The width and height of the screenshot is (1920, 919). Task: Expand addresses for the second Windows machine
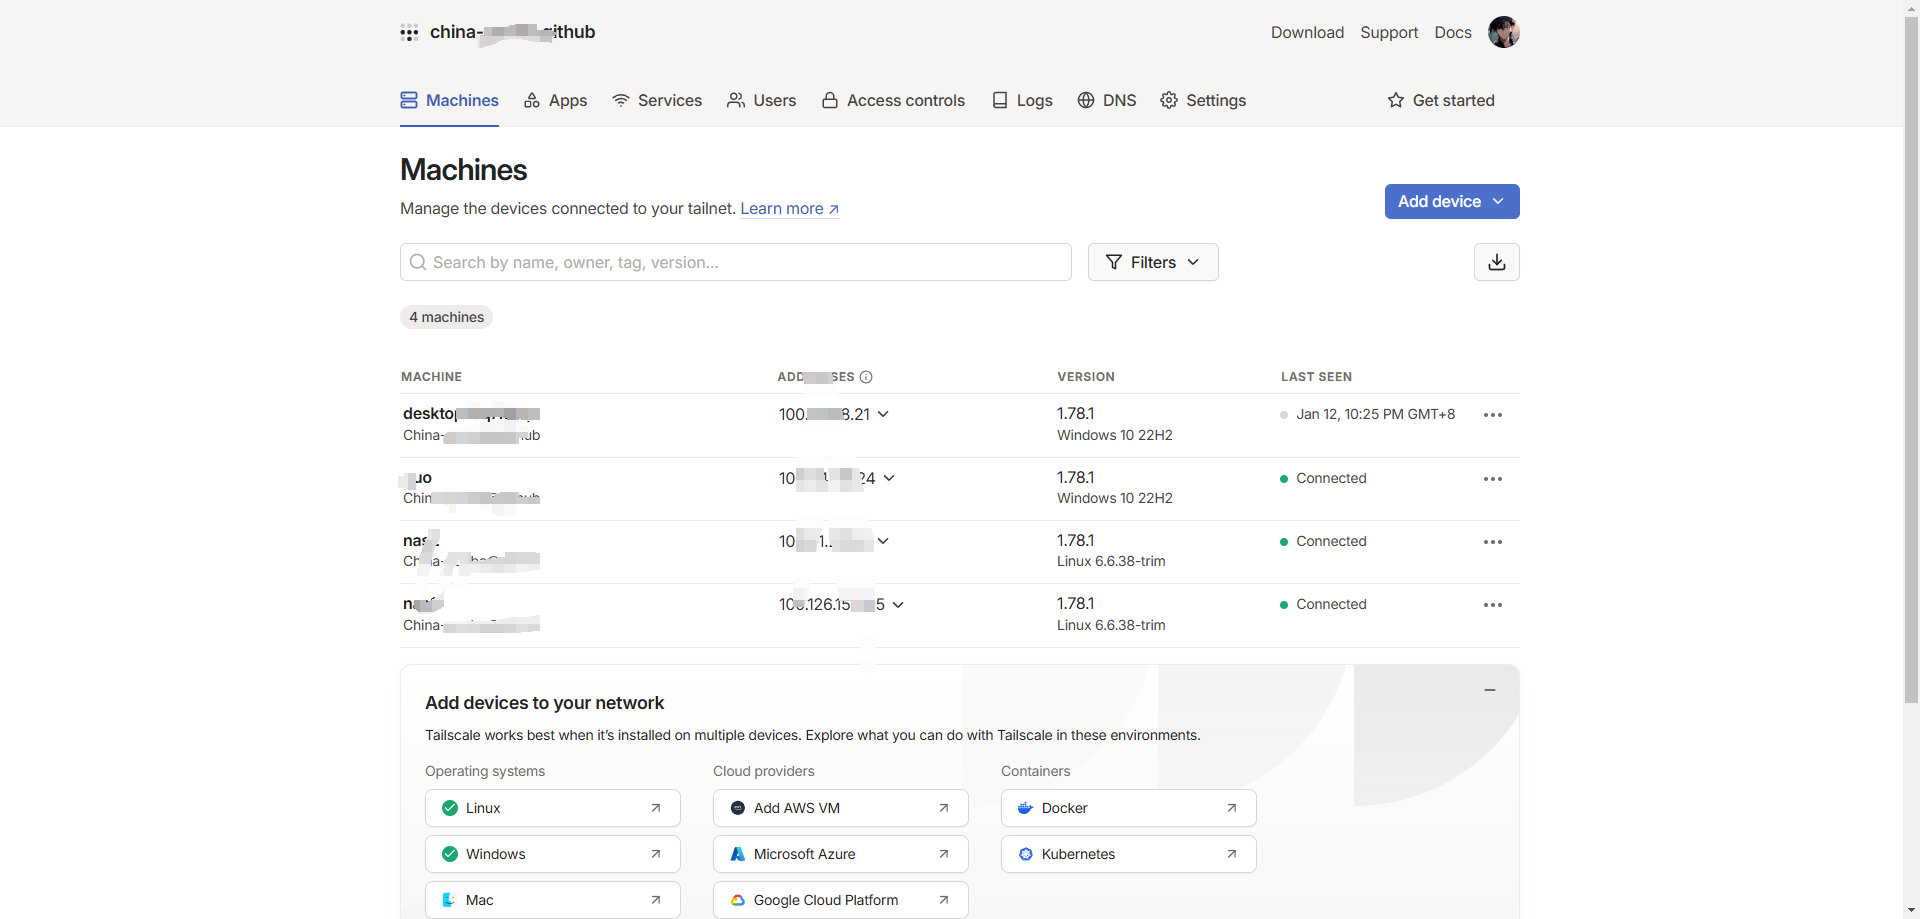pos(889,478)
